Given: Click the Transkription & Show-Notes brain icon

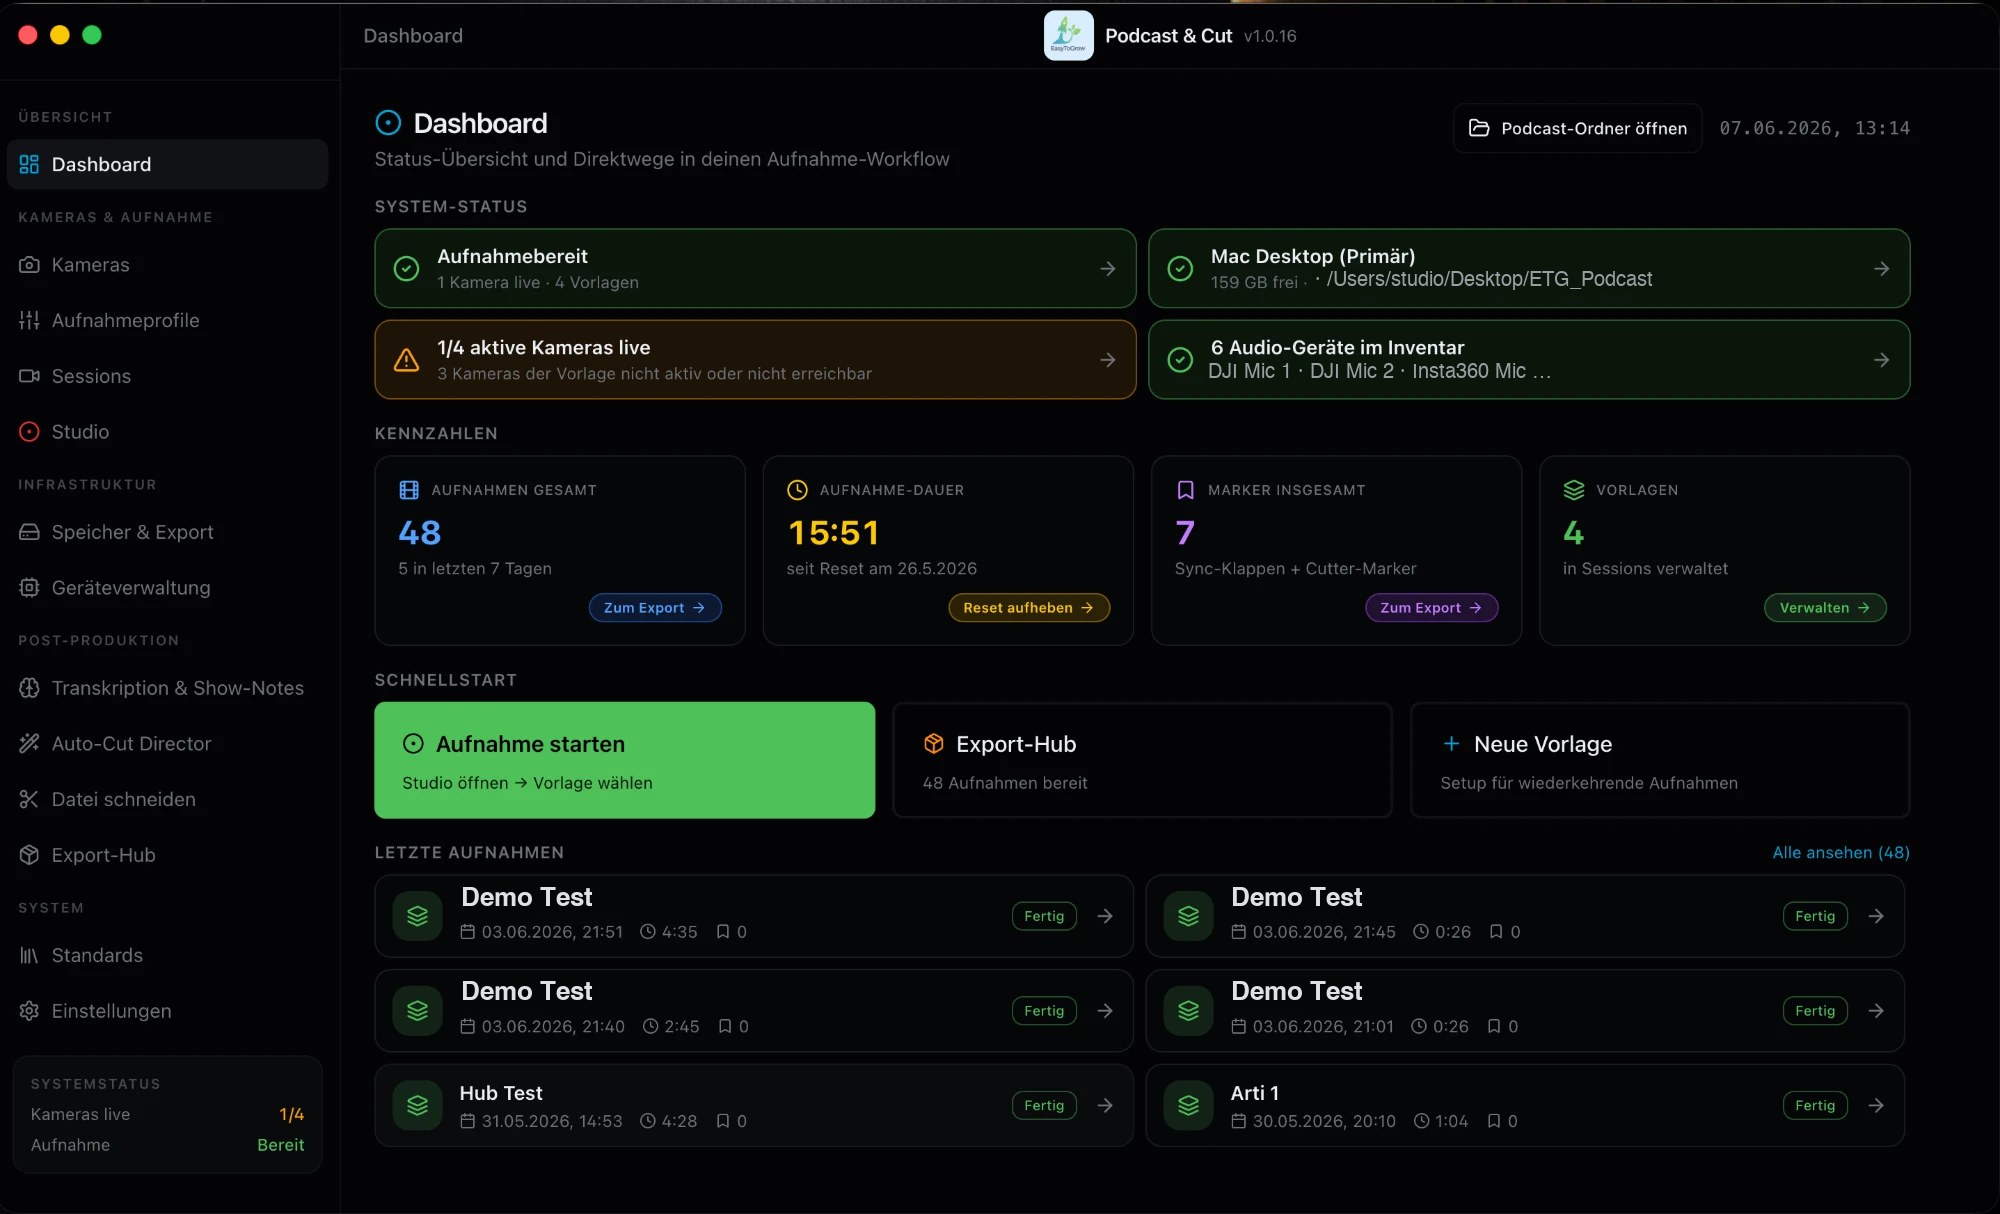Looking at the screenshot, I should [29, 688].
